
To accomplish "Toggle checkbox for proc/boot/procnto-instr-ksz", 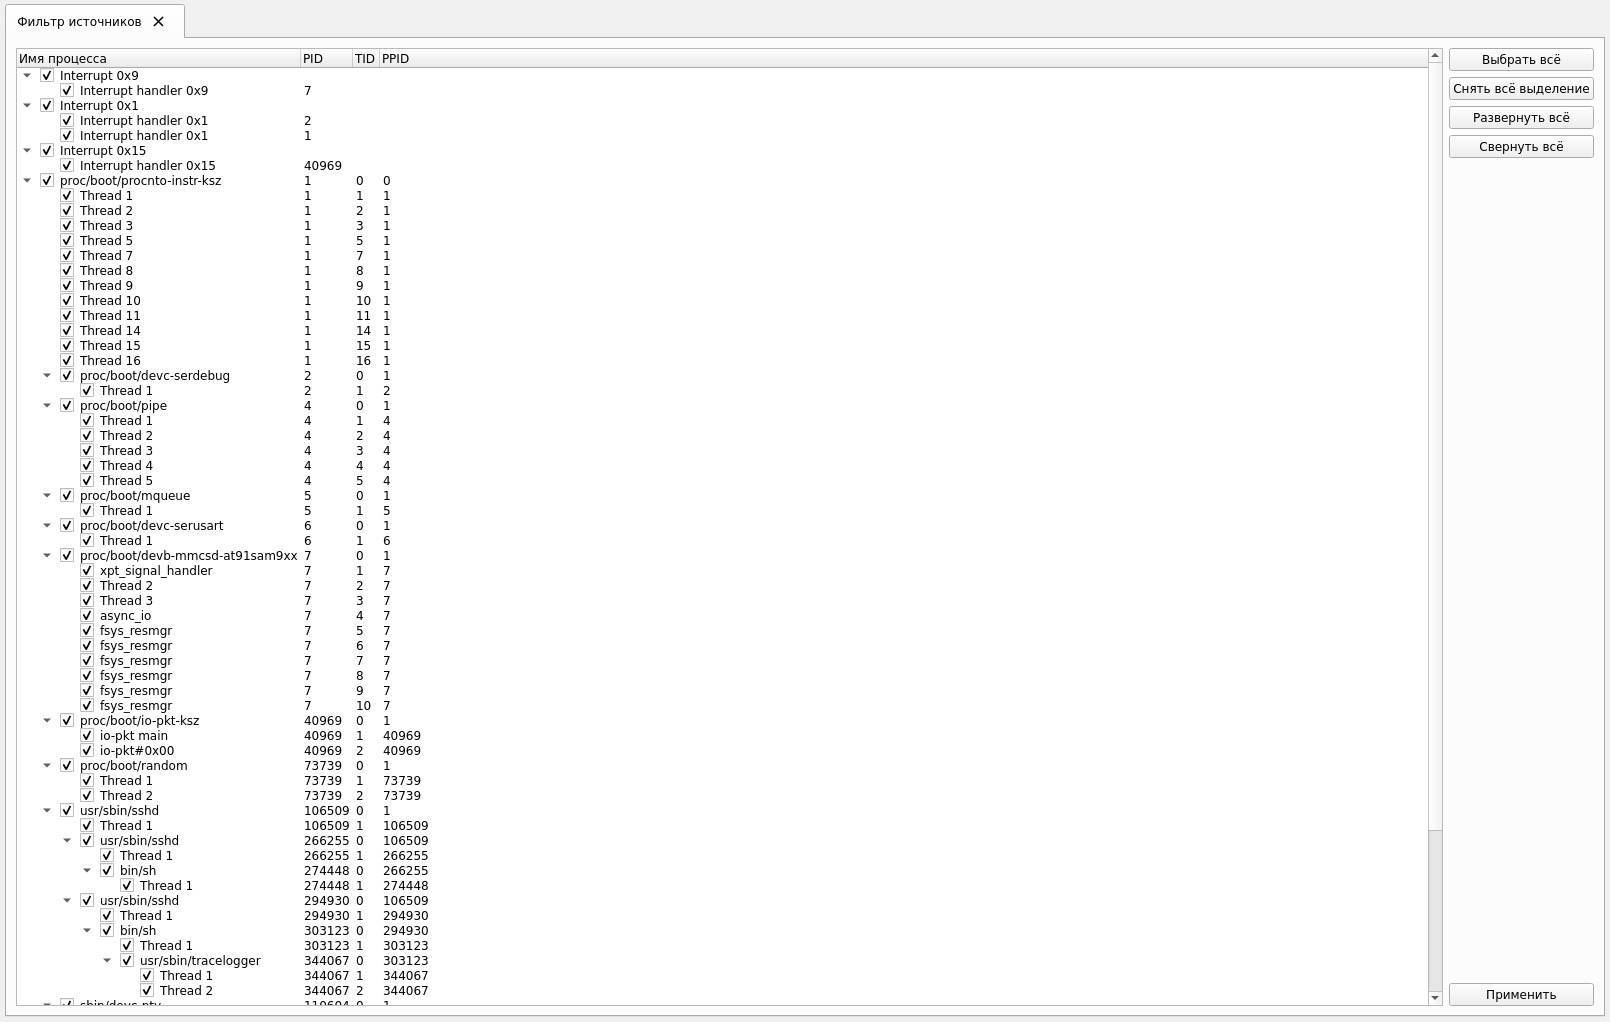I will pyautogui.click(x=47, y=181).
